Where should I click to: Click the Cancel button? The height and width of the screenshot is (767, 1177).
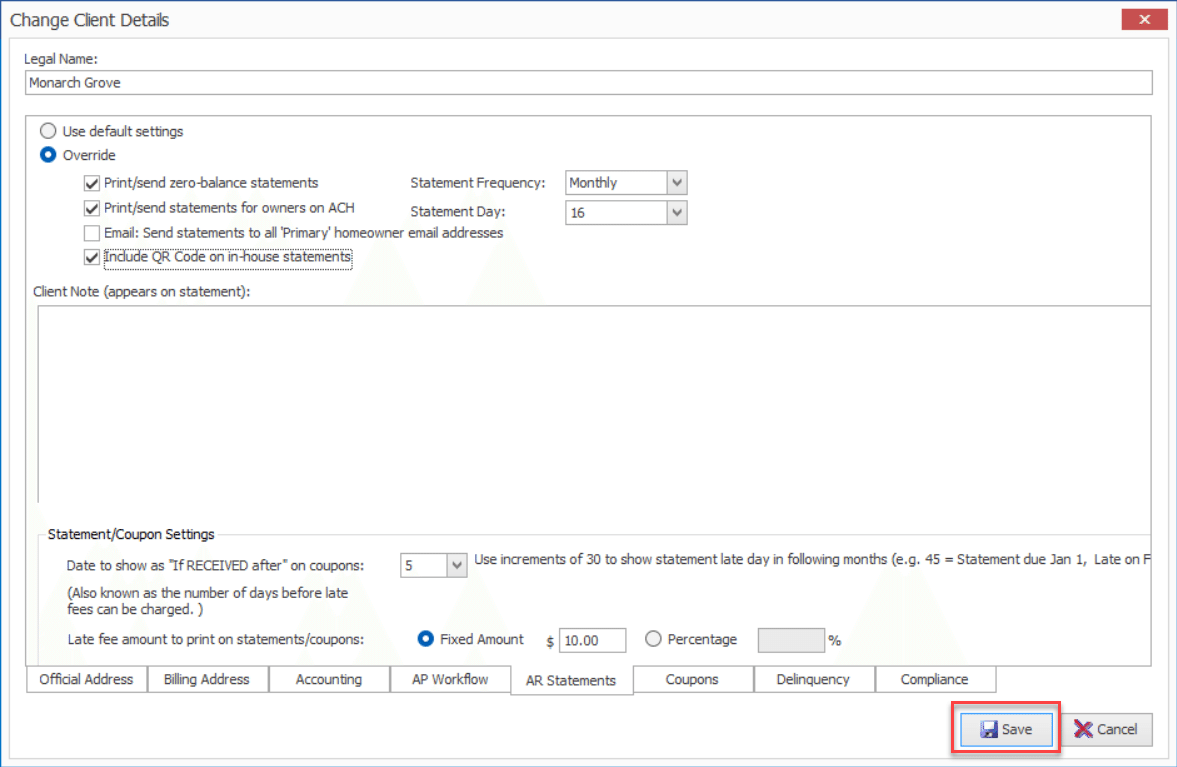[1106, 729]
